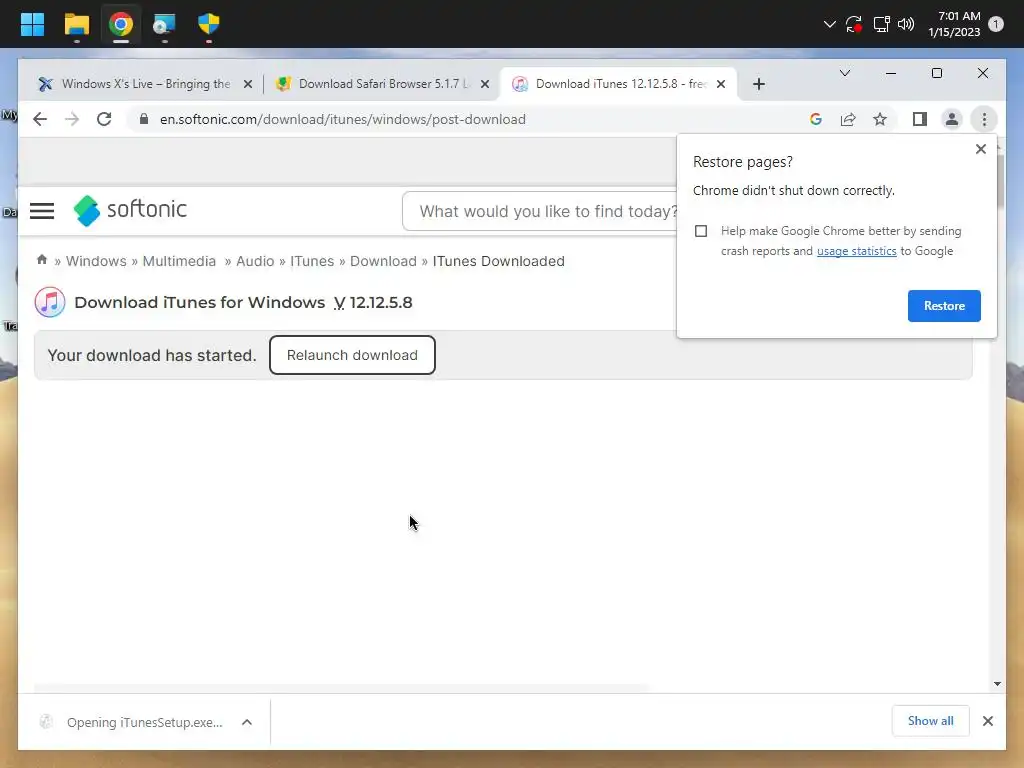This screenshot has width=1024, height=768.
Task: Open Windows breadcrumb link
Action: point(96,261)
